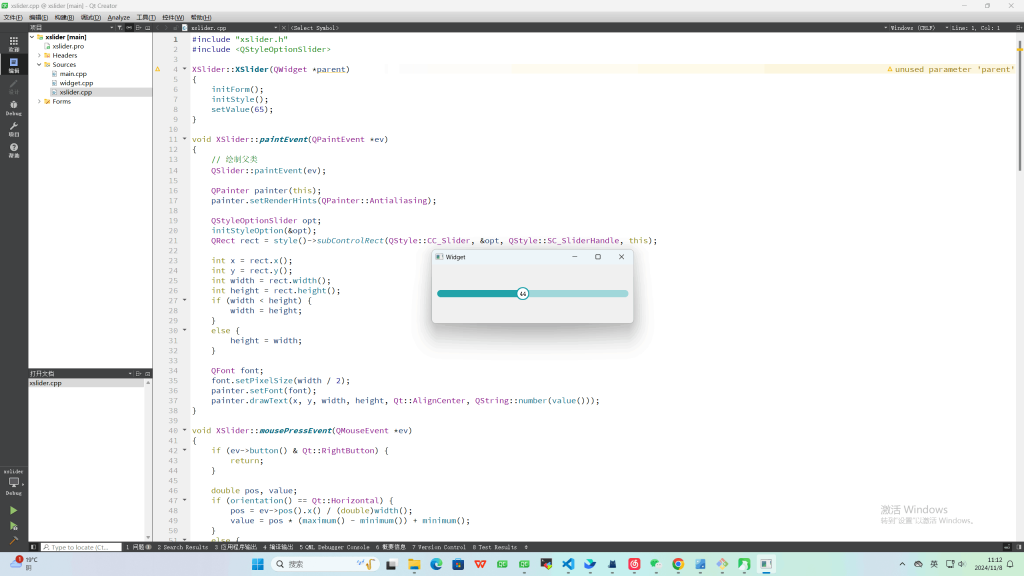
Task: Expand the Headers folder
Action: (x=39, y=55)
